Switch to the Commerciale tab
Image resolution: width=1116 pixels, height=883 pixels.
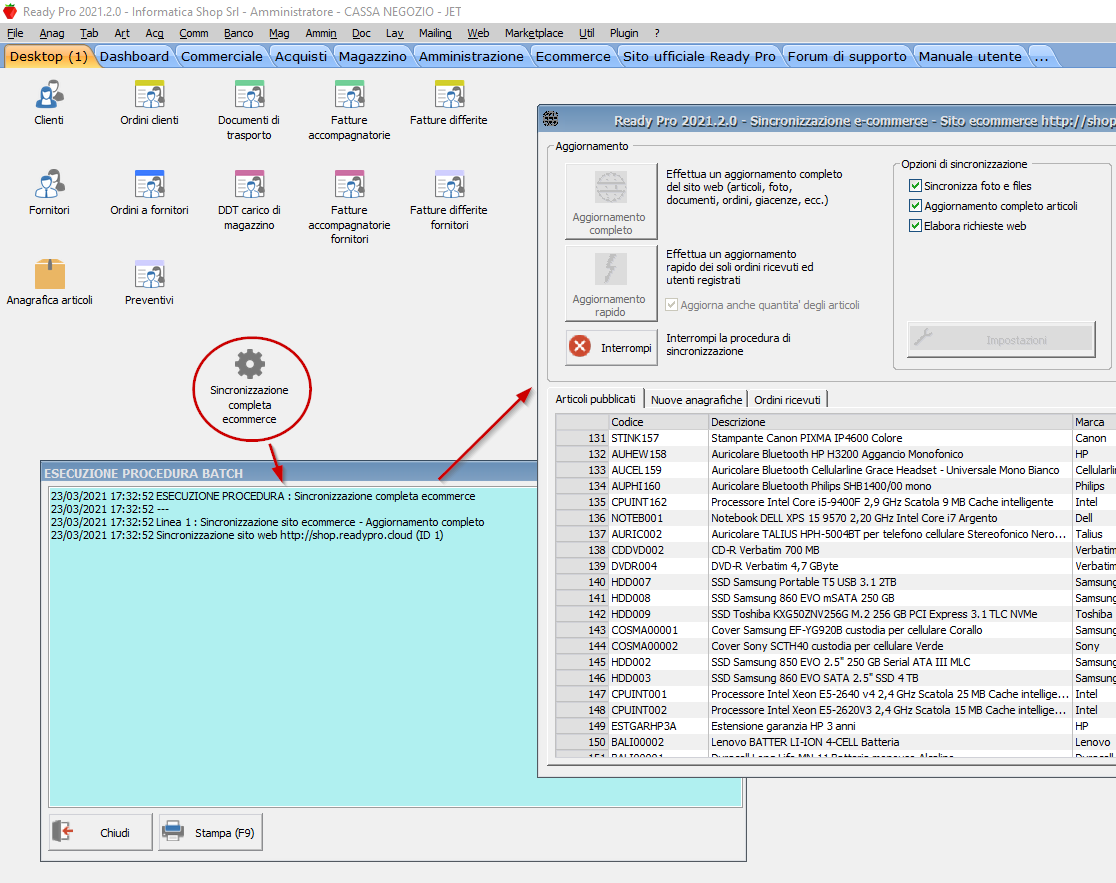[x=221, y=56]
